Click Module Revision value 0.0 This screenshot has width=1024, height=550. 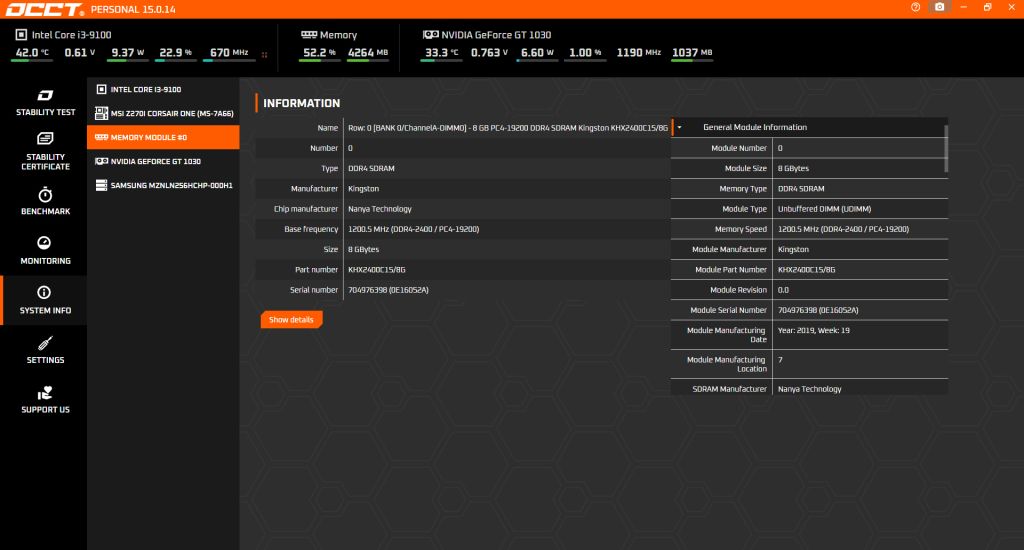click(783, 290)
